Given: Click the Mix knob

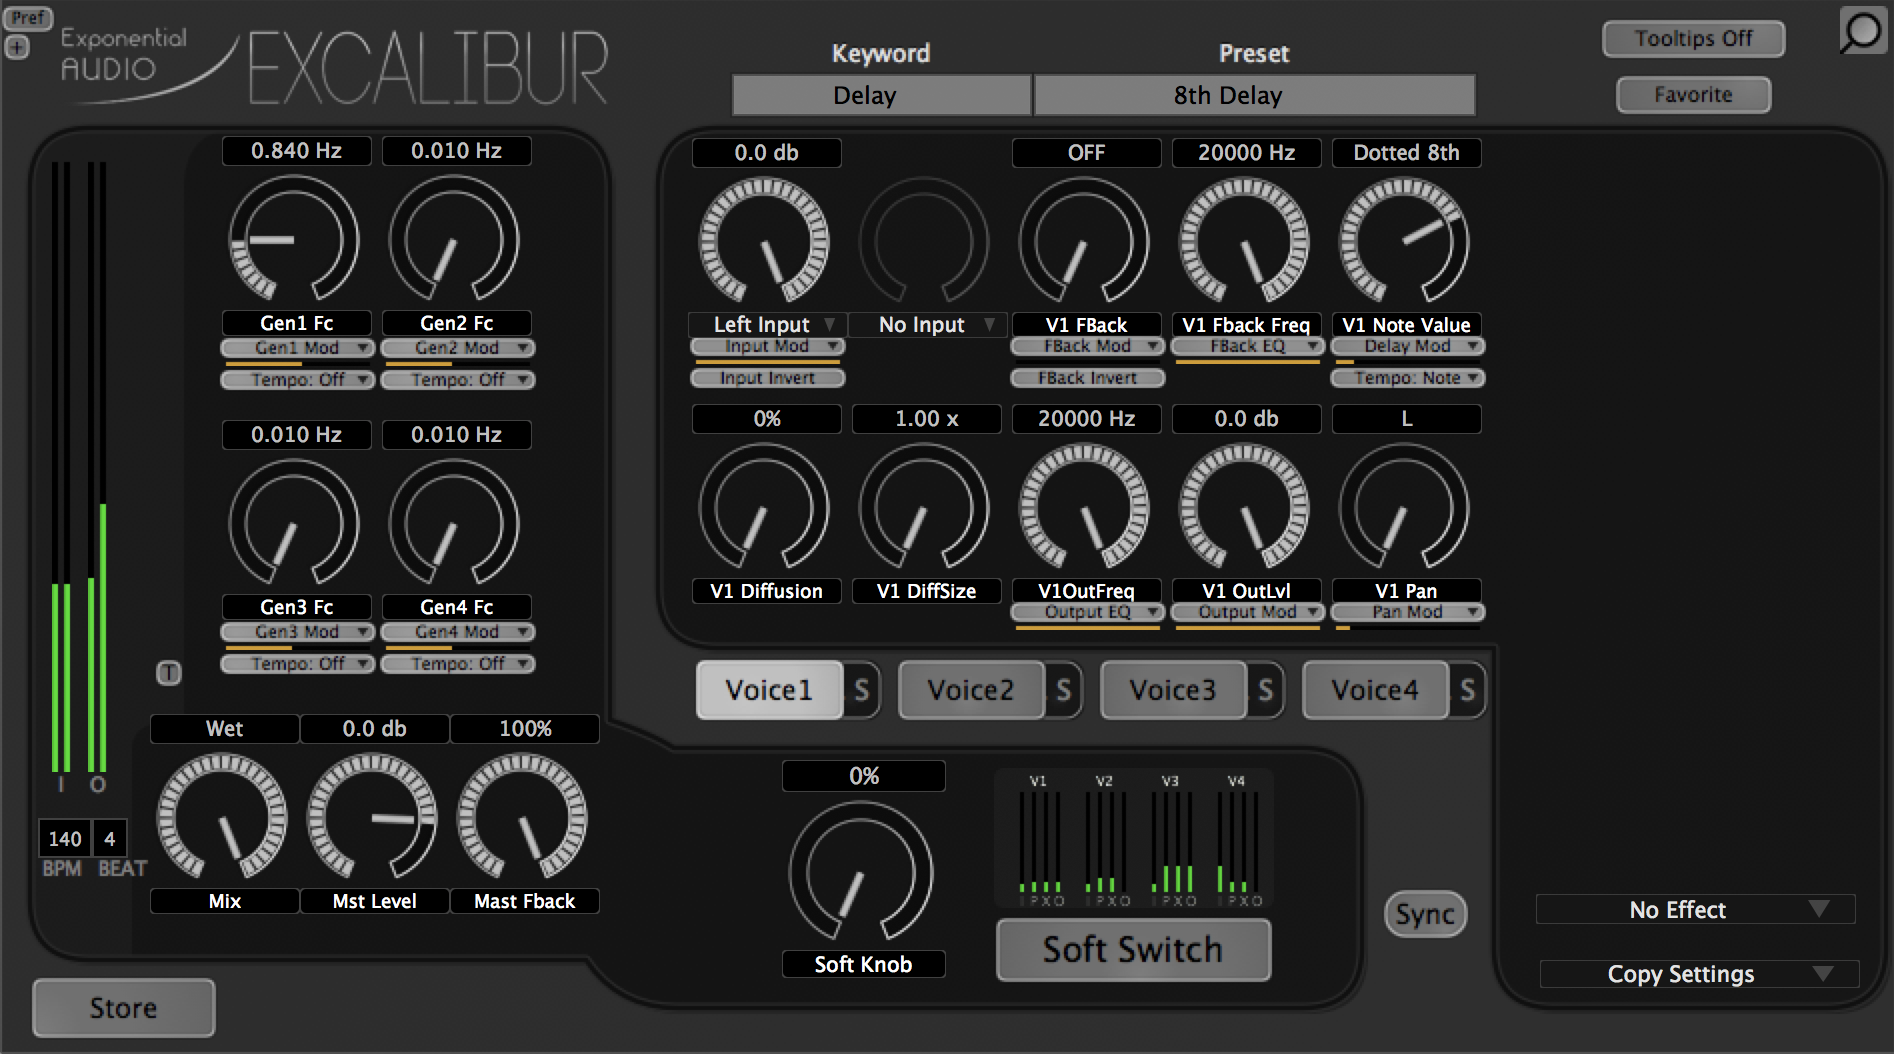Looking at the screenshot, I should (222, 818).
